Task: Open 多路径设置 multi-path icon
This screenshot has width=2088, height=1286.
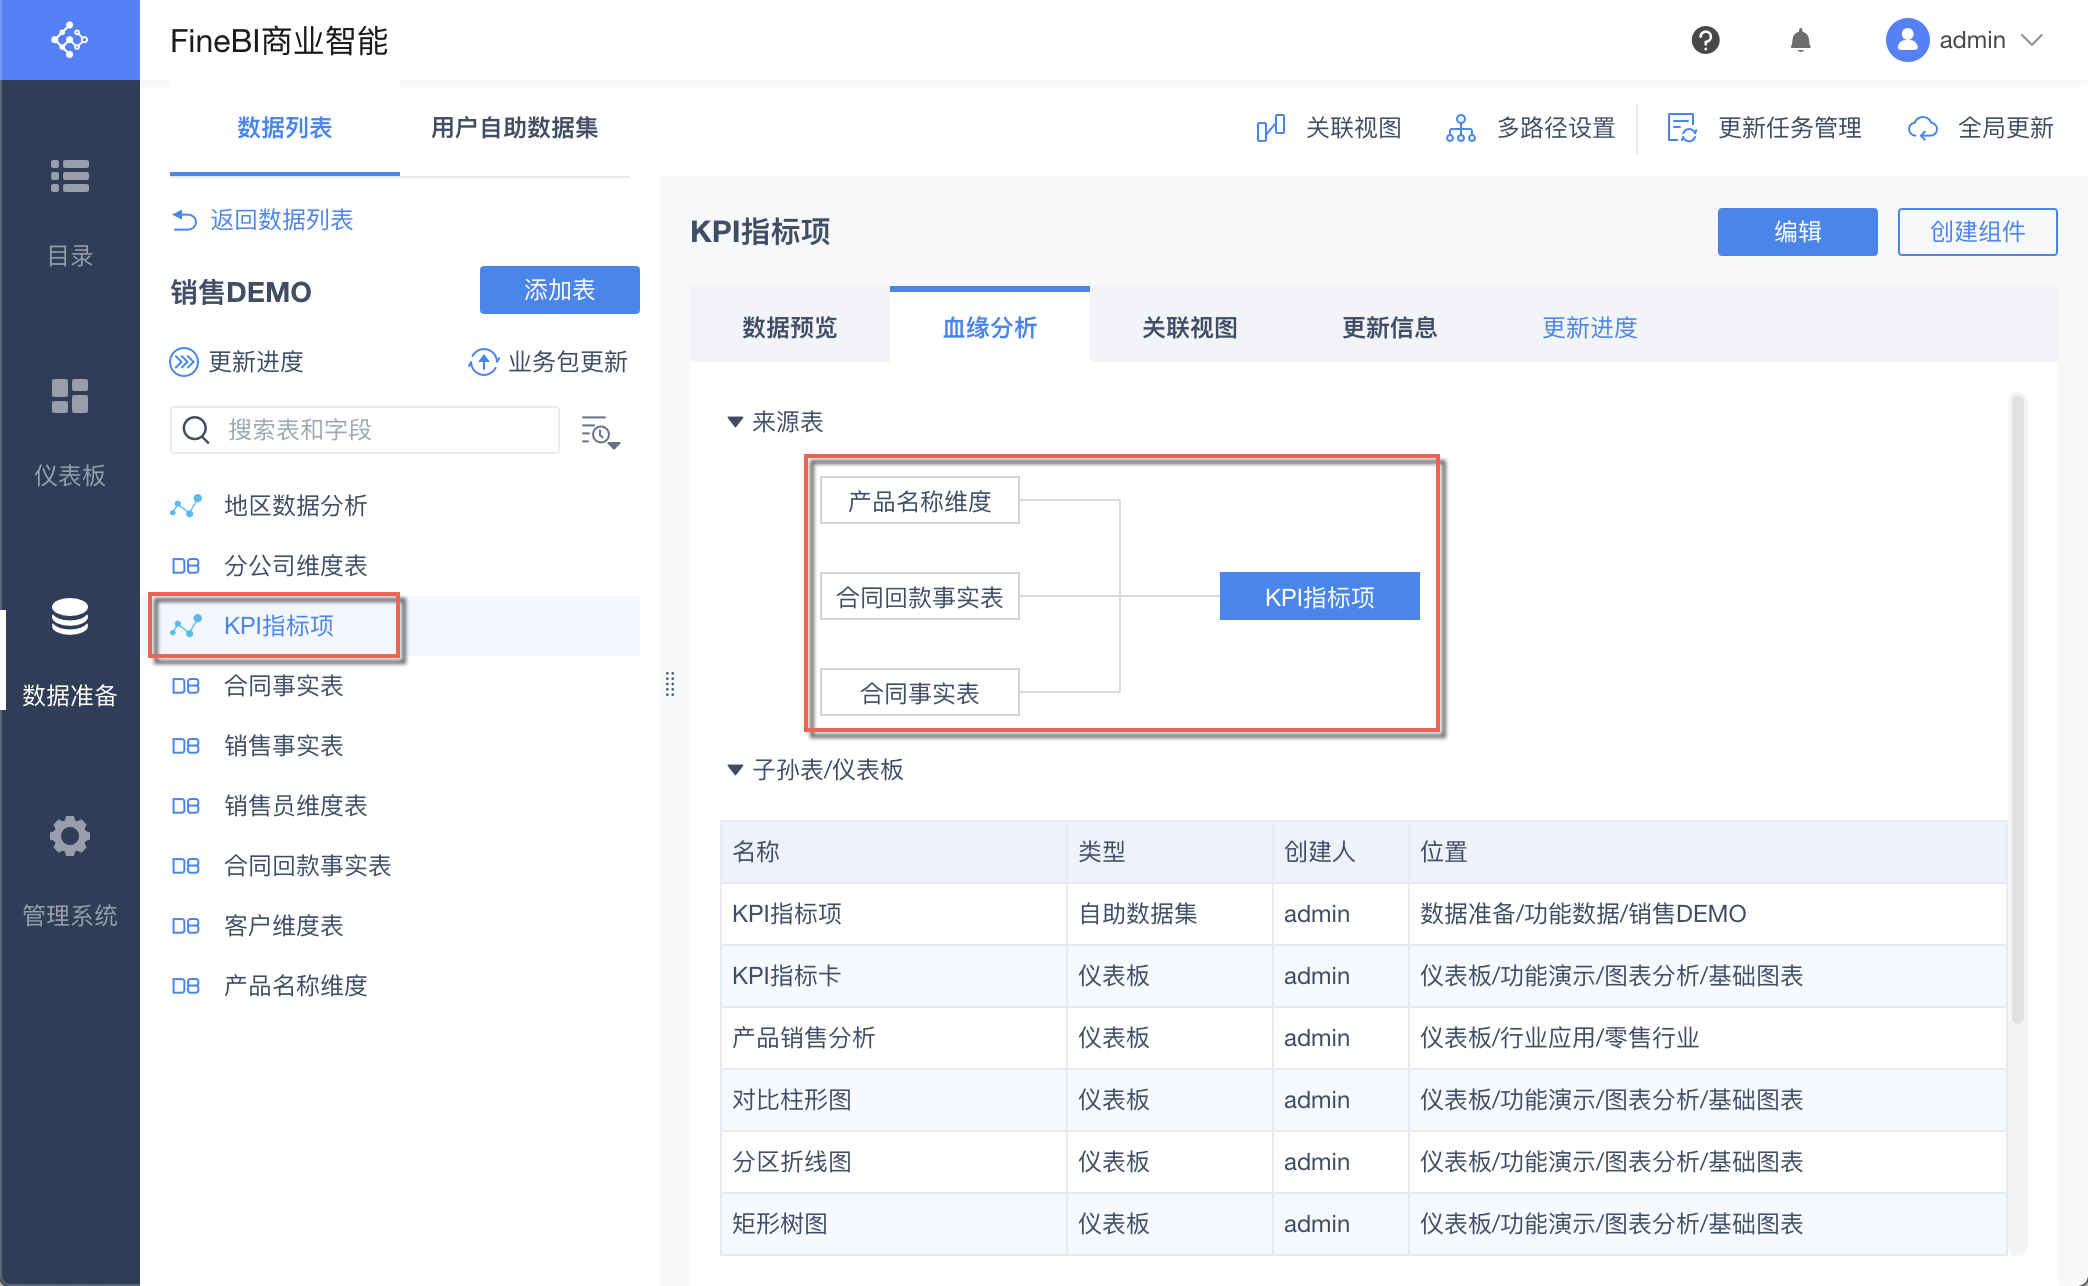Action: pyautogui.click(x=1460, y=129)
